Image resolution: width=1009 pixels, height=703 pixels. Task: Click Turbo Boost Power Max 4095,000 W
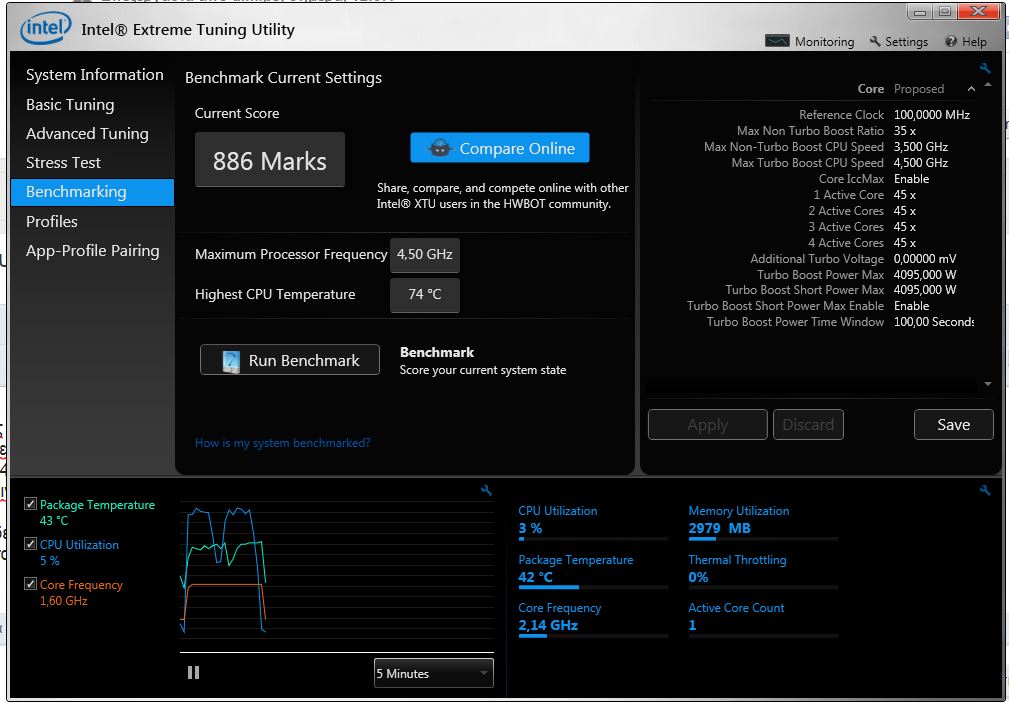coord(925,274)
